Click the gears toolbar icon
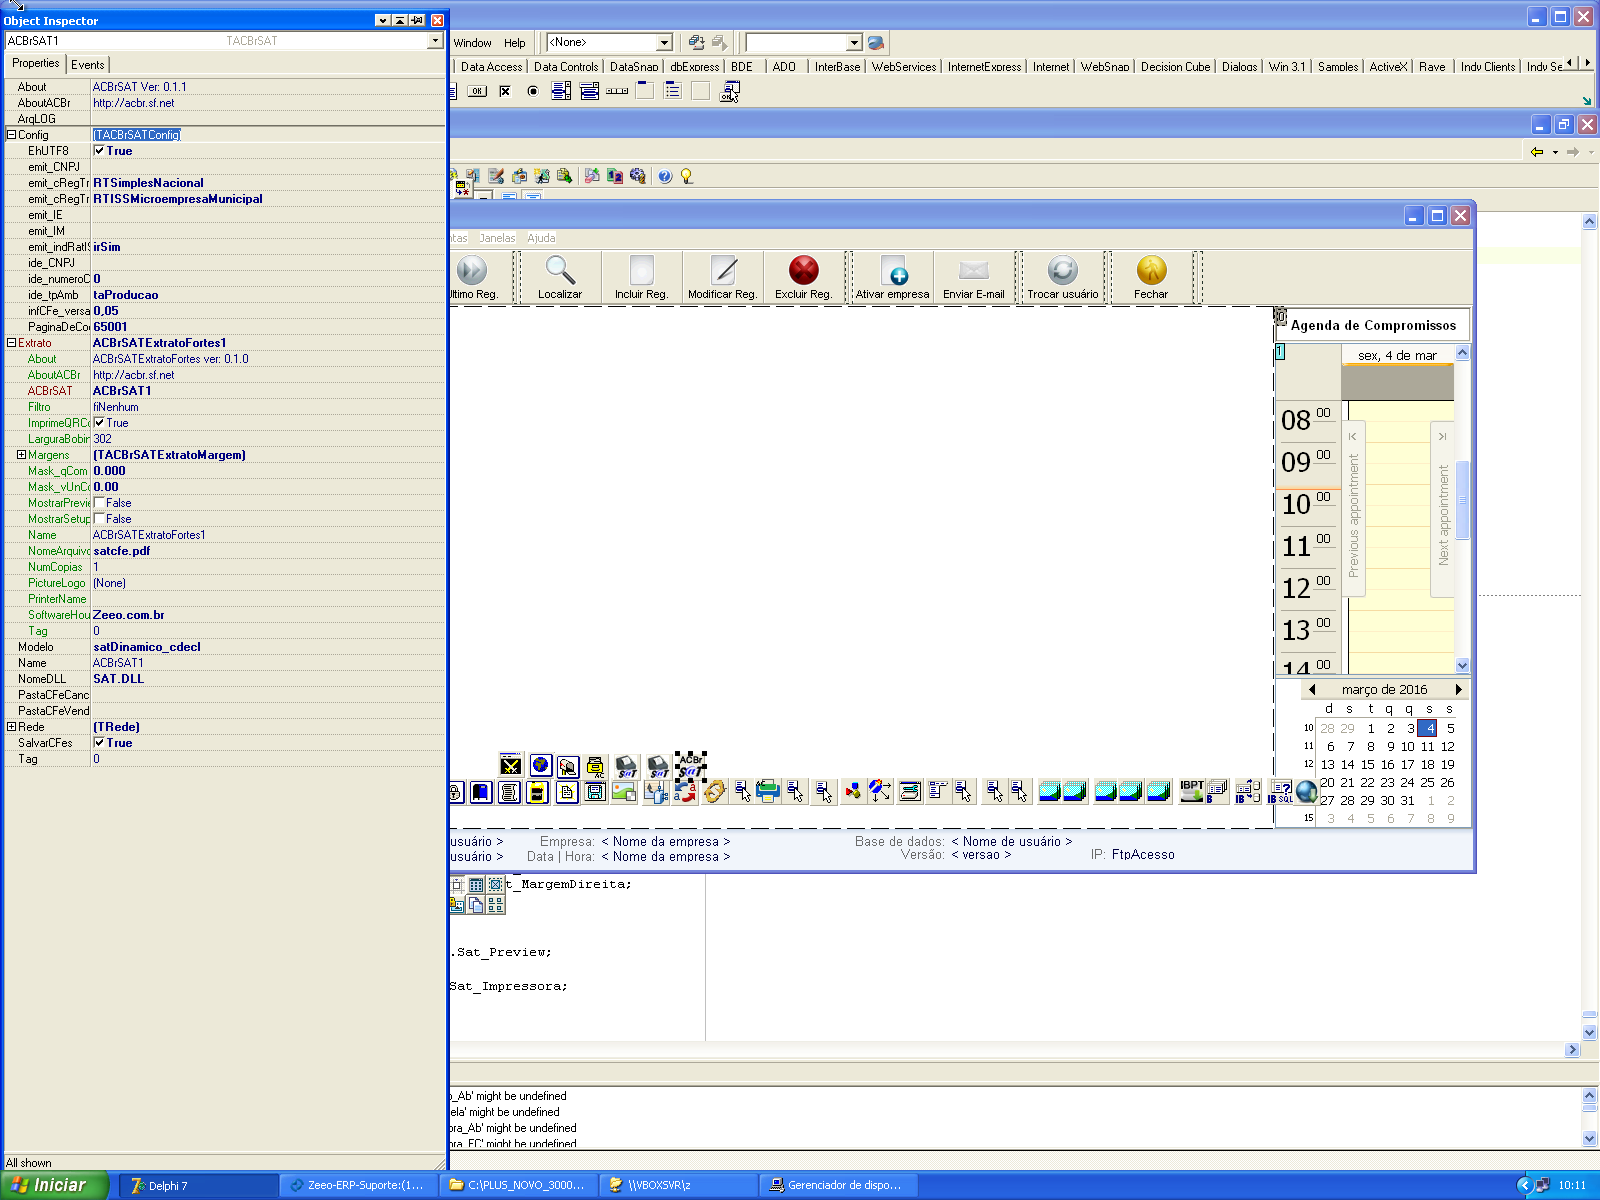This screenshot has height=1200, width=1600. point(637,176)
